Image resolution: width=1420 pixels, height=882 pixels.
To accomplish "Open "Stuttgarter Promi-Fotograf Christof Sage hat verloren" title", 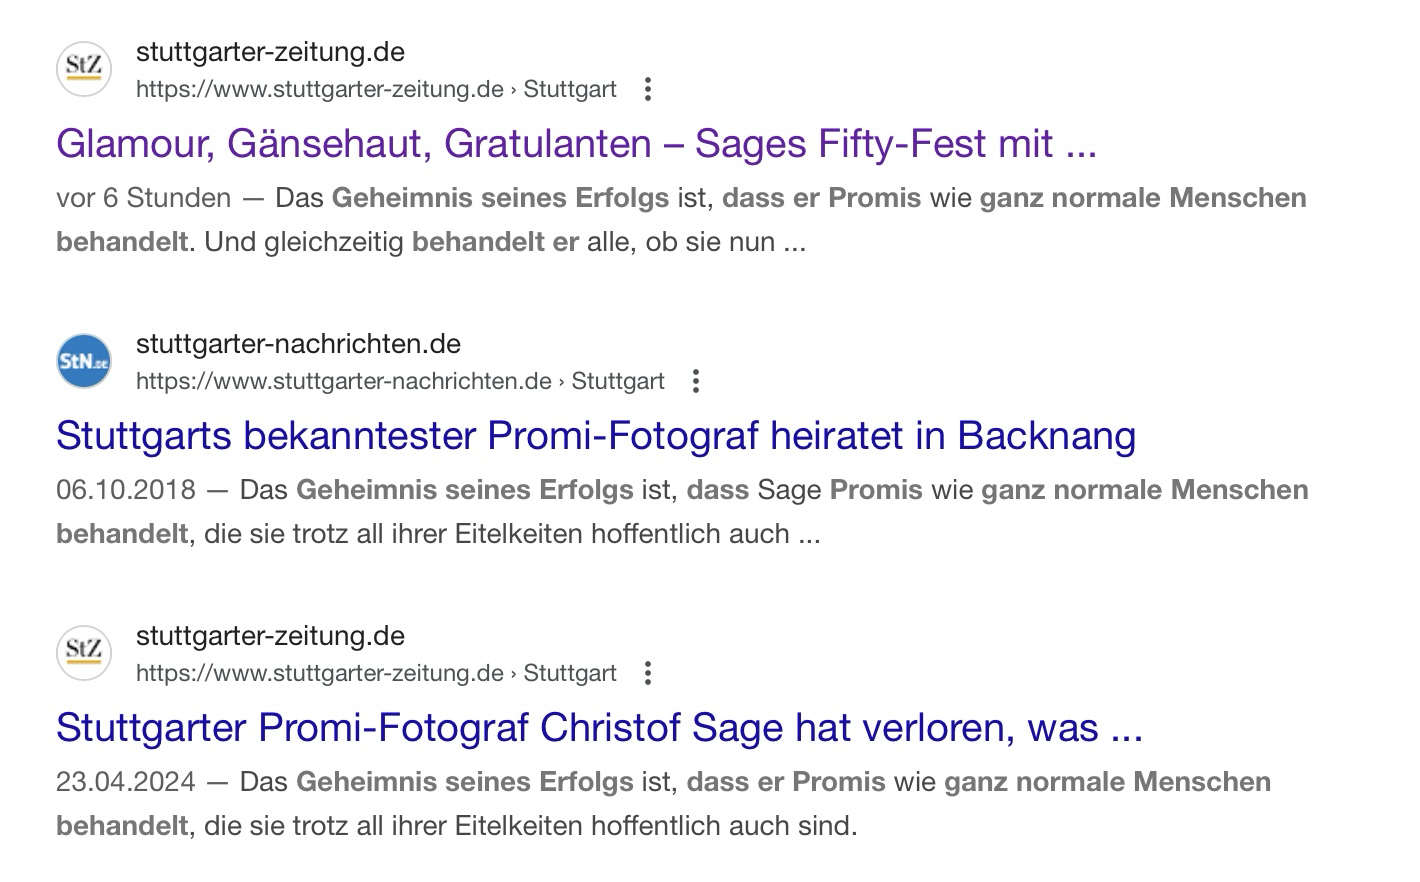I will (598, 728).
